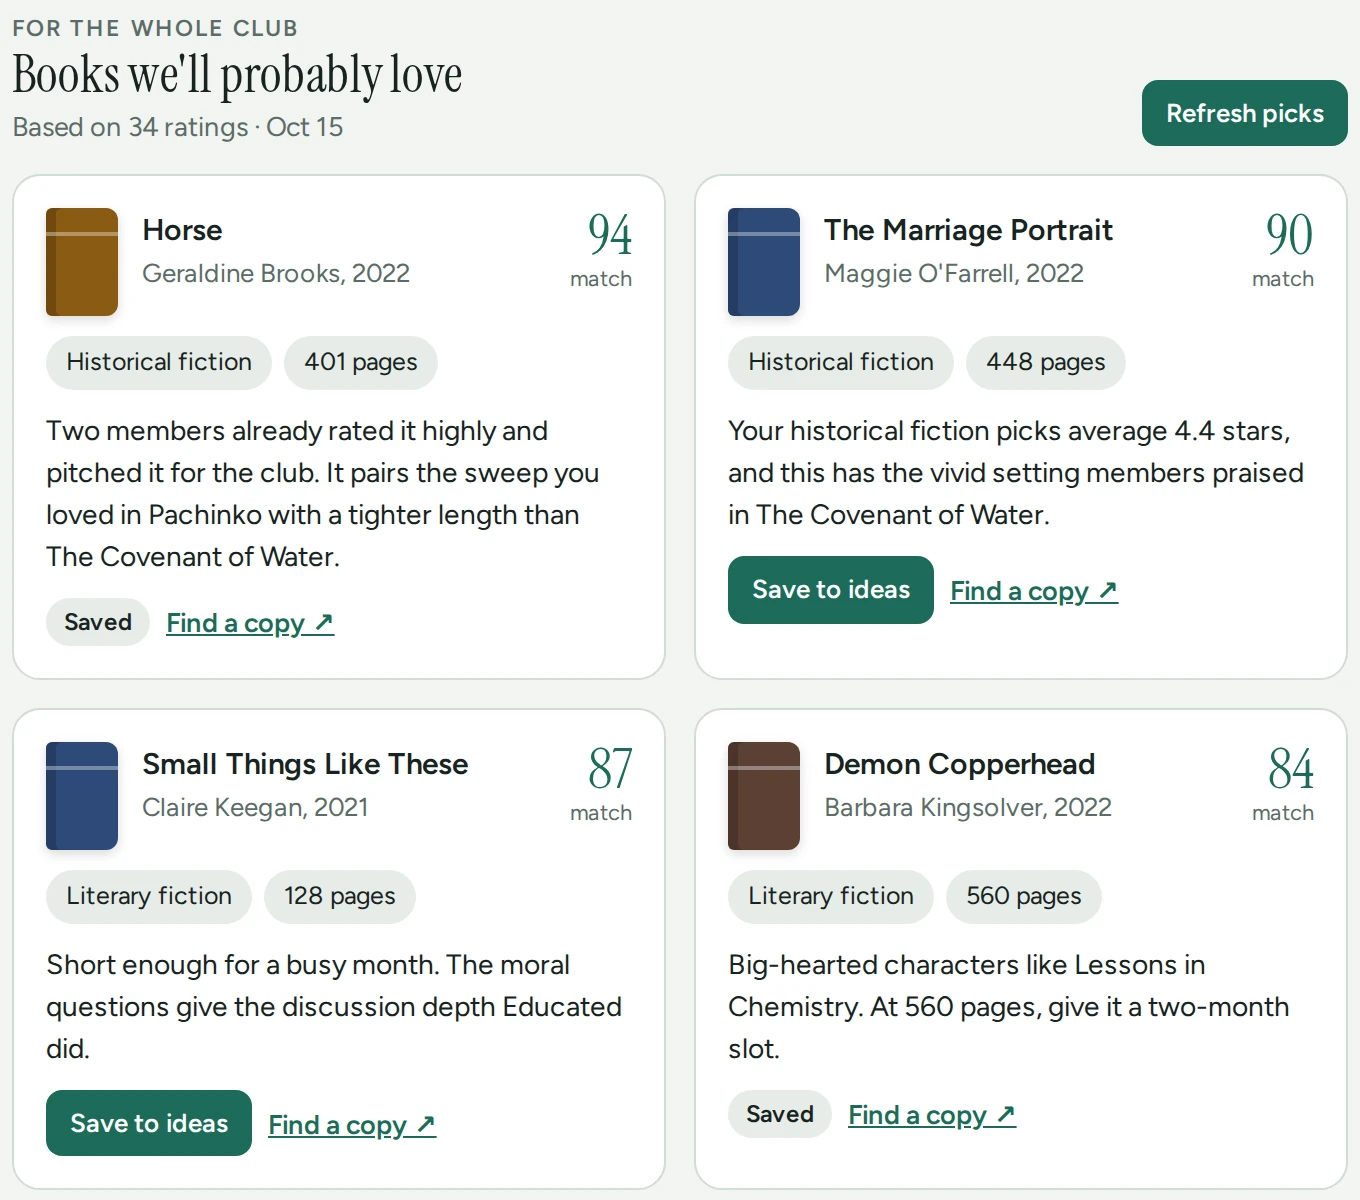Open the Demon Copperhead book cover
Viewport: 1360px width, 1200px height.
(764, 796)
